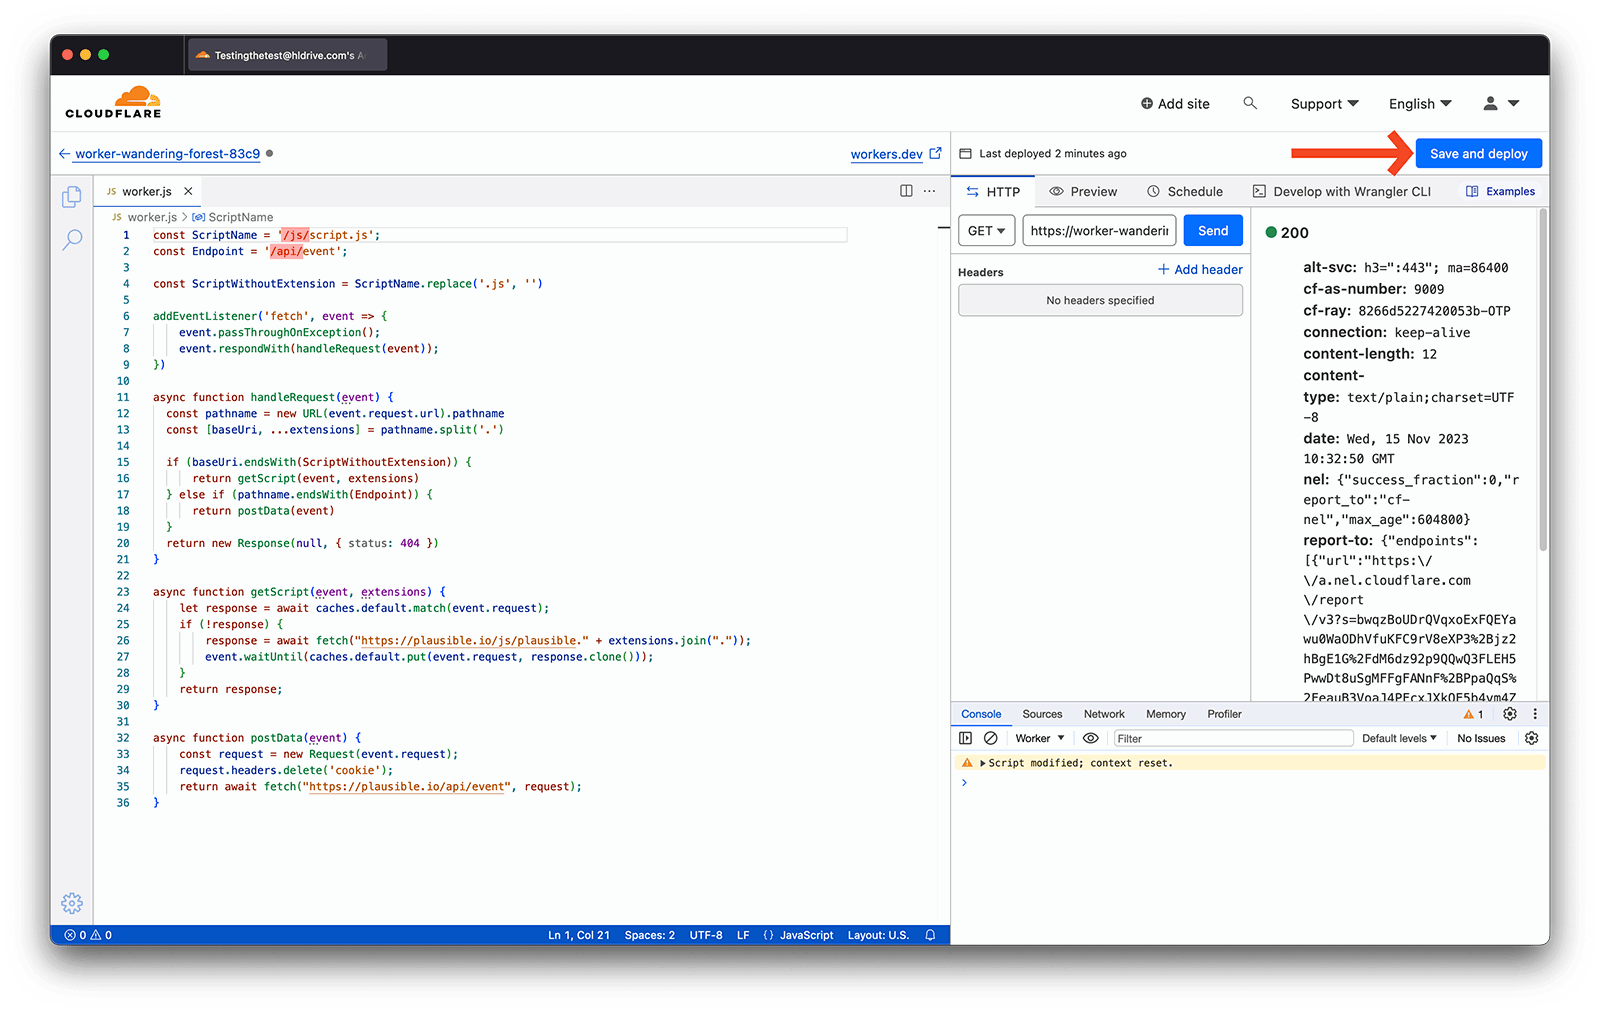Open the editor more actions ellipsis

930,191
